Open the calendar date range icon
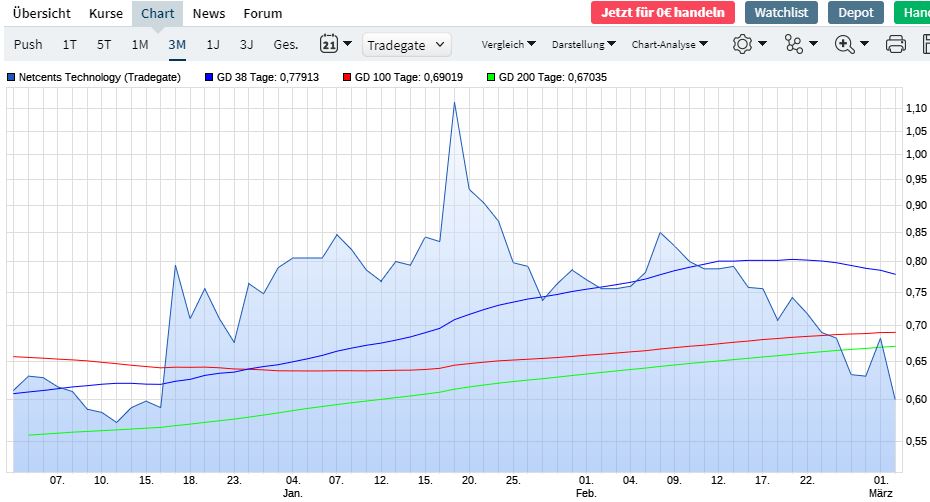This screenshot has width=930, height=502. pos(329,43)
